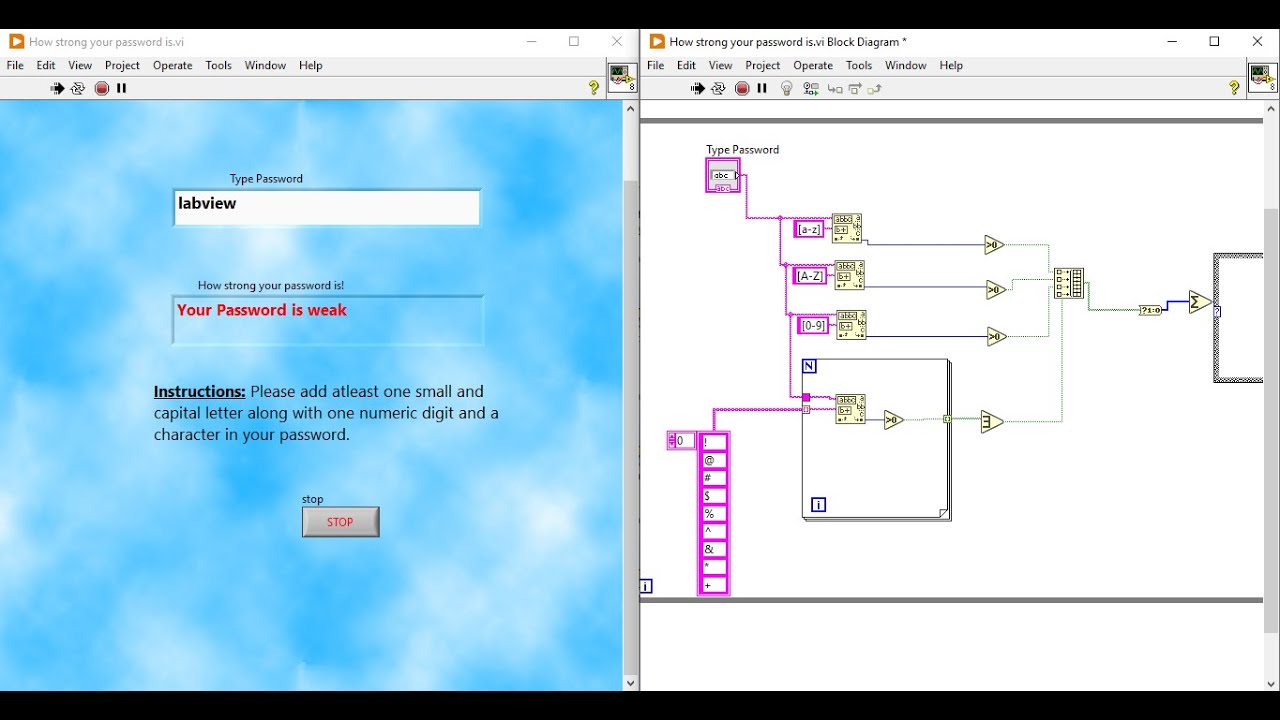
Task: Click the STOP button
Action: coord(341,522)
